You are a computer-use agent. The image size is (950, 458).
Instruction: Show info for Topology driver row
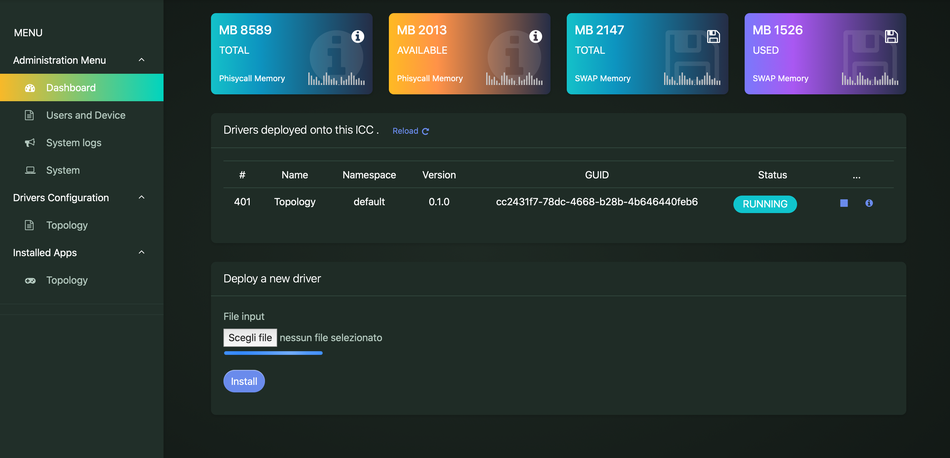click(869, 203)
